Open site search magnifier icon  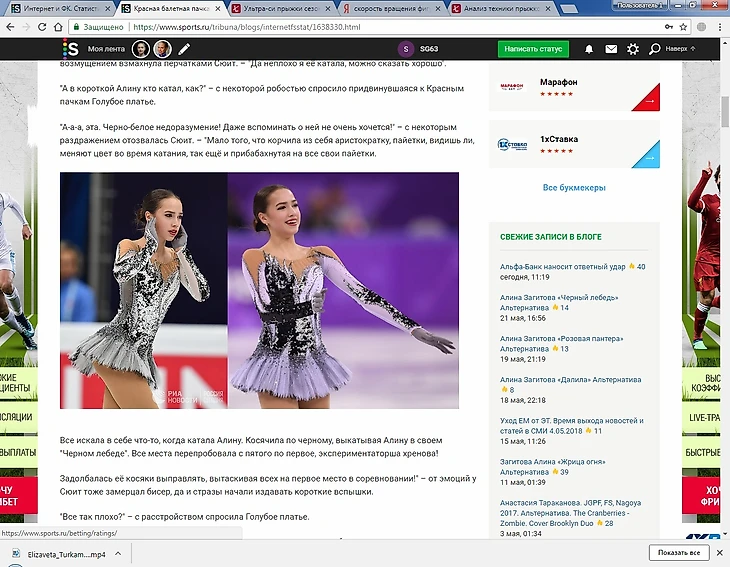click(x=655, y=49)
